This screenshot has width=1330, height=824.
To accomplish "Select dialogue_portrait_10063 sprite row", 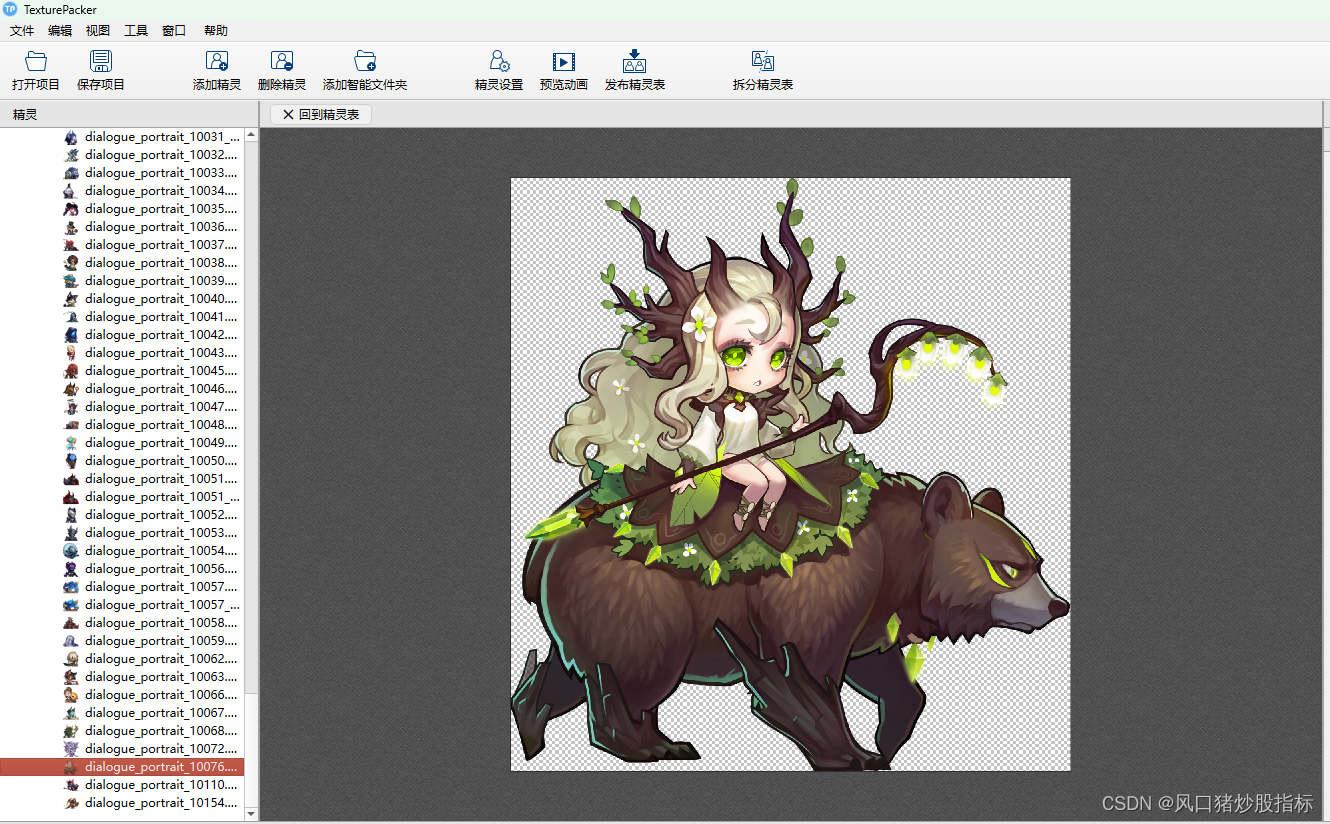I will 122,677.
